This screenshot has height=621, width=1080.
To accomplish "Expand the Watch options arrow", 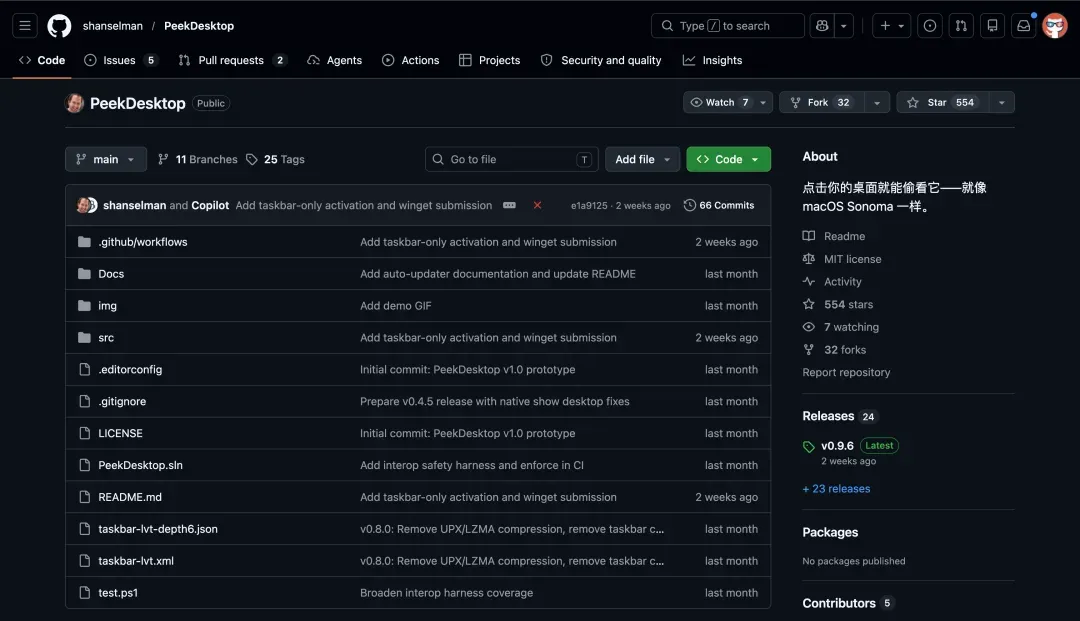I will [x=763, y=102].
